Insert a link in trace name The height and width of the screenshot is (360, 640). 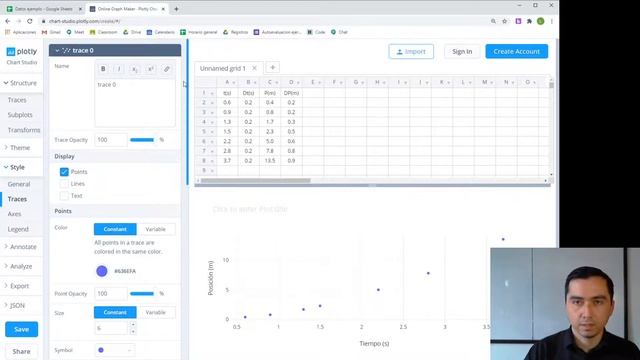coord(167,69)
